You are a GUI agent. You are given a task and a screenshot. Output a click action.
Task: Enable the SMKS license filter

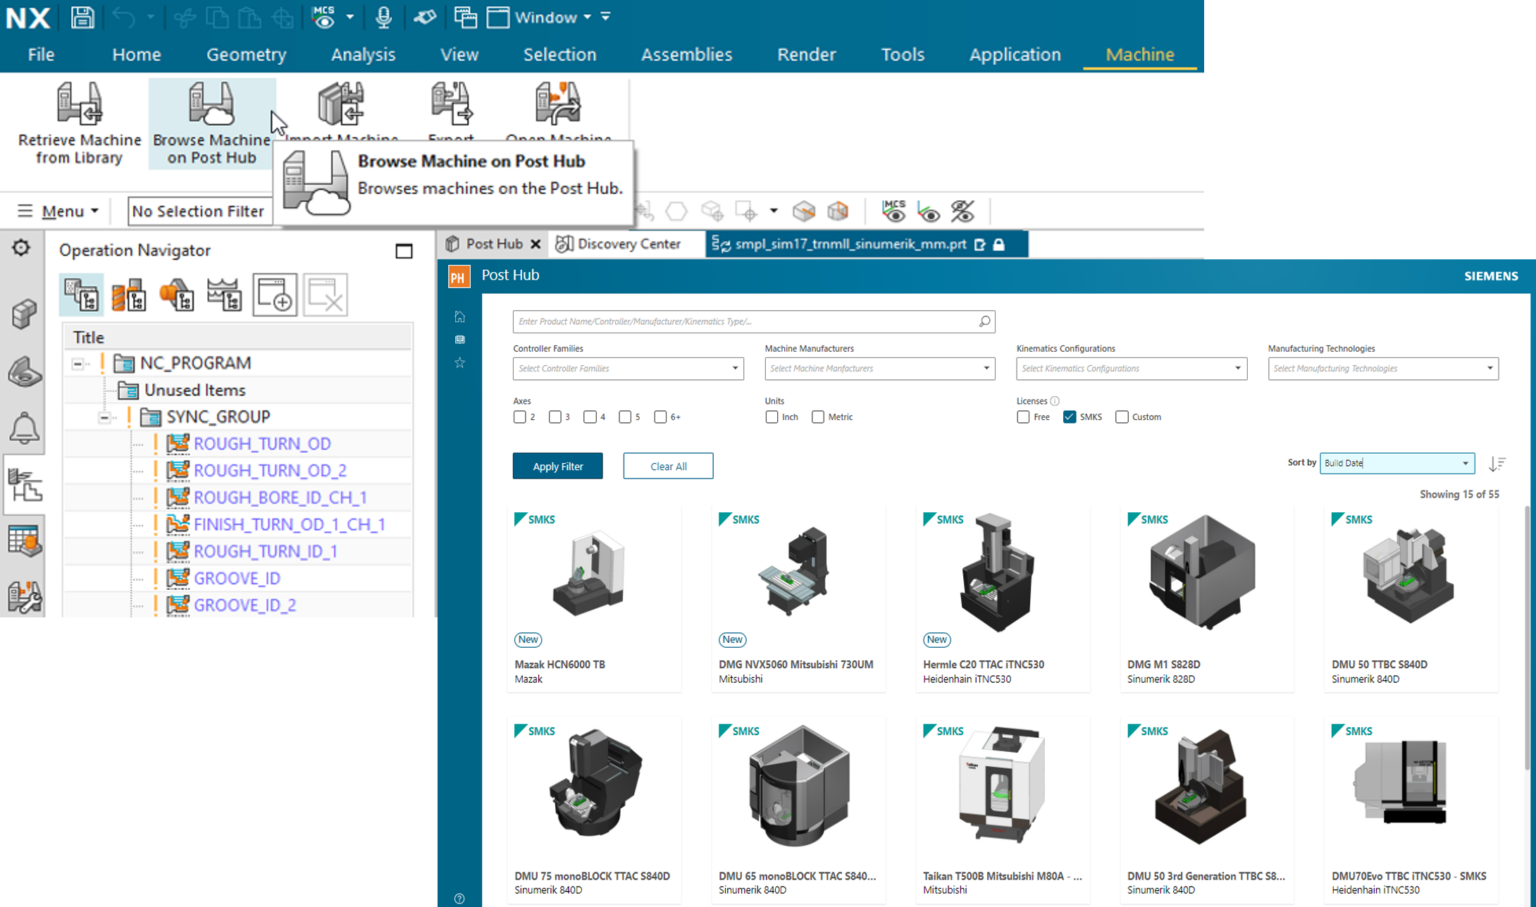1069,417
